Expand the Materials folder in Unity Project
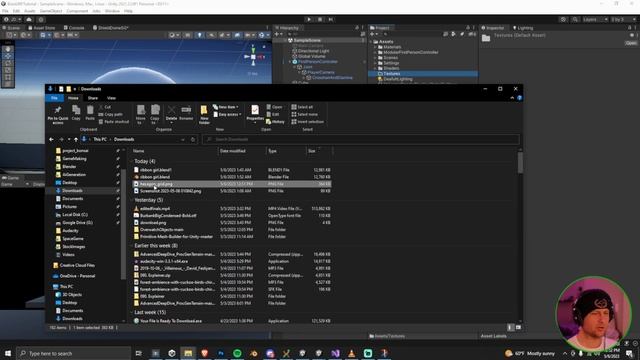Image resolution: width=640 pixels, height=360 pixels. (375, 47)
